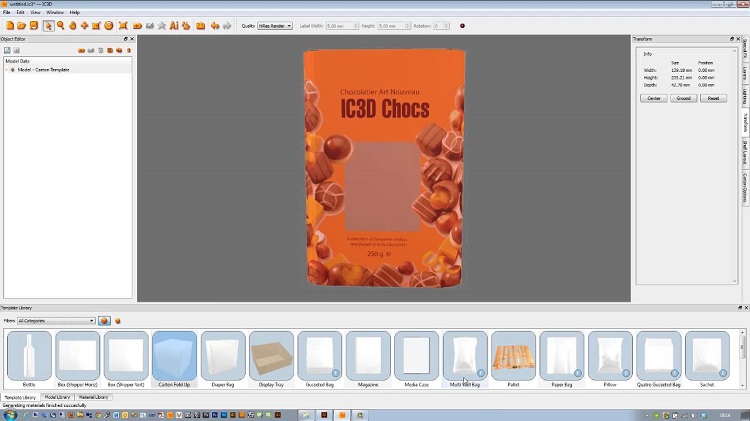Create a new document with the toolbar icon

(x=10, y=26)
